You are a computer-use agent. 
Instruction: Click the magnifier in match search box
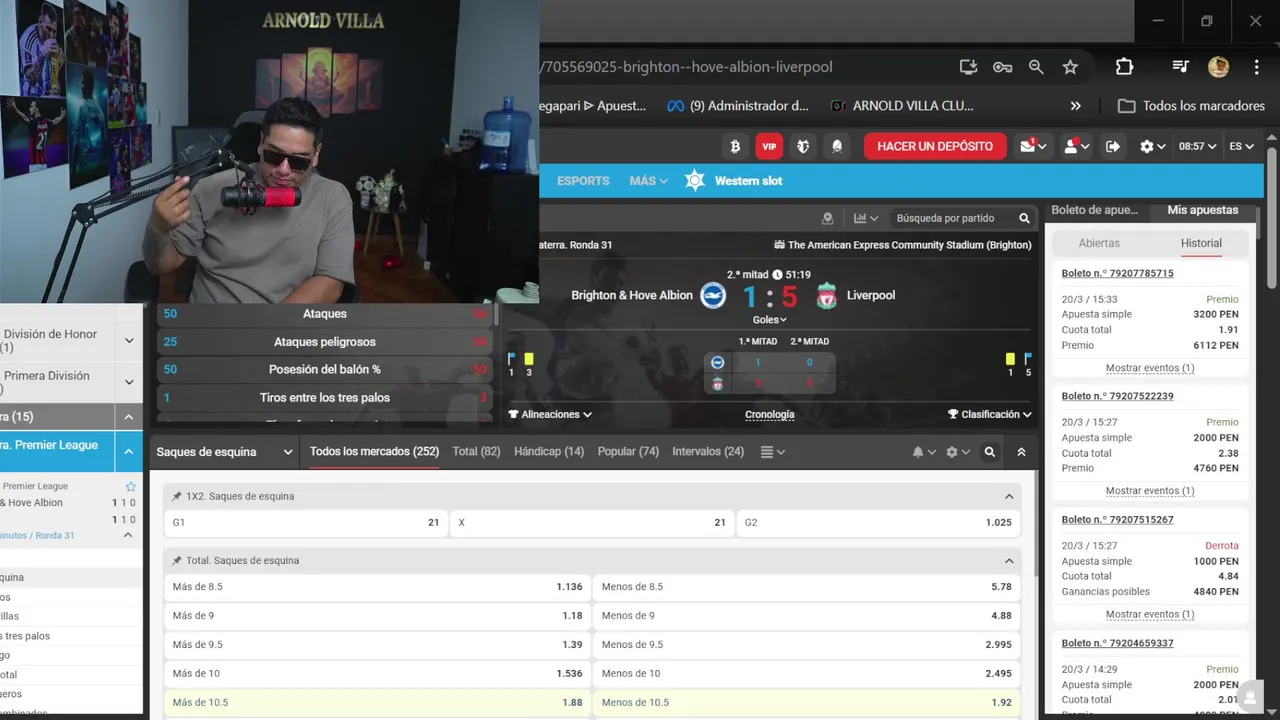pos(1024,218)
